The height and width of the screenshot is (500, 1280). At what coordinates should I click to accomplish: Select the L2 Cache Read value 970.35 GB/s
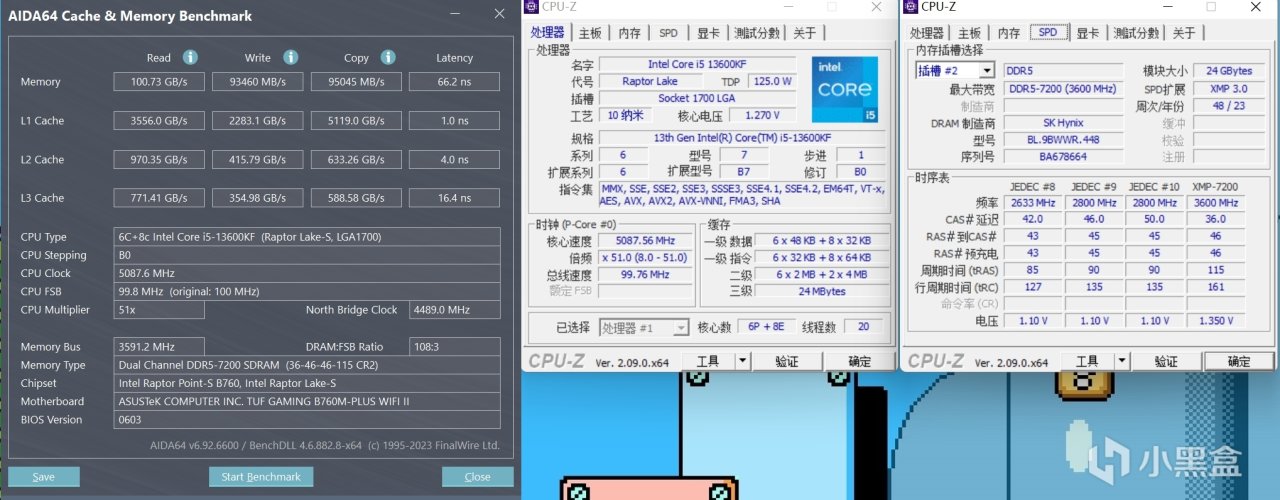[158, 159]
